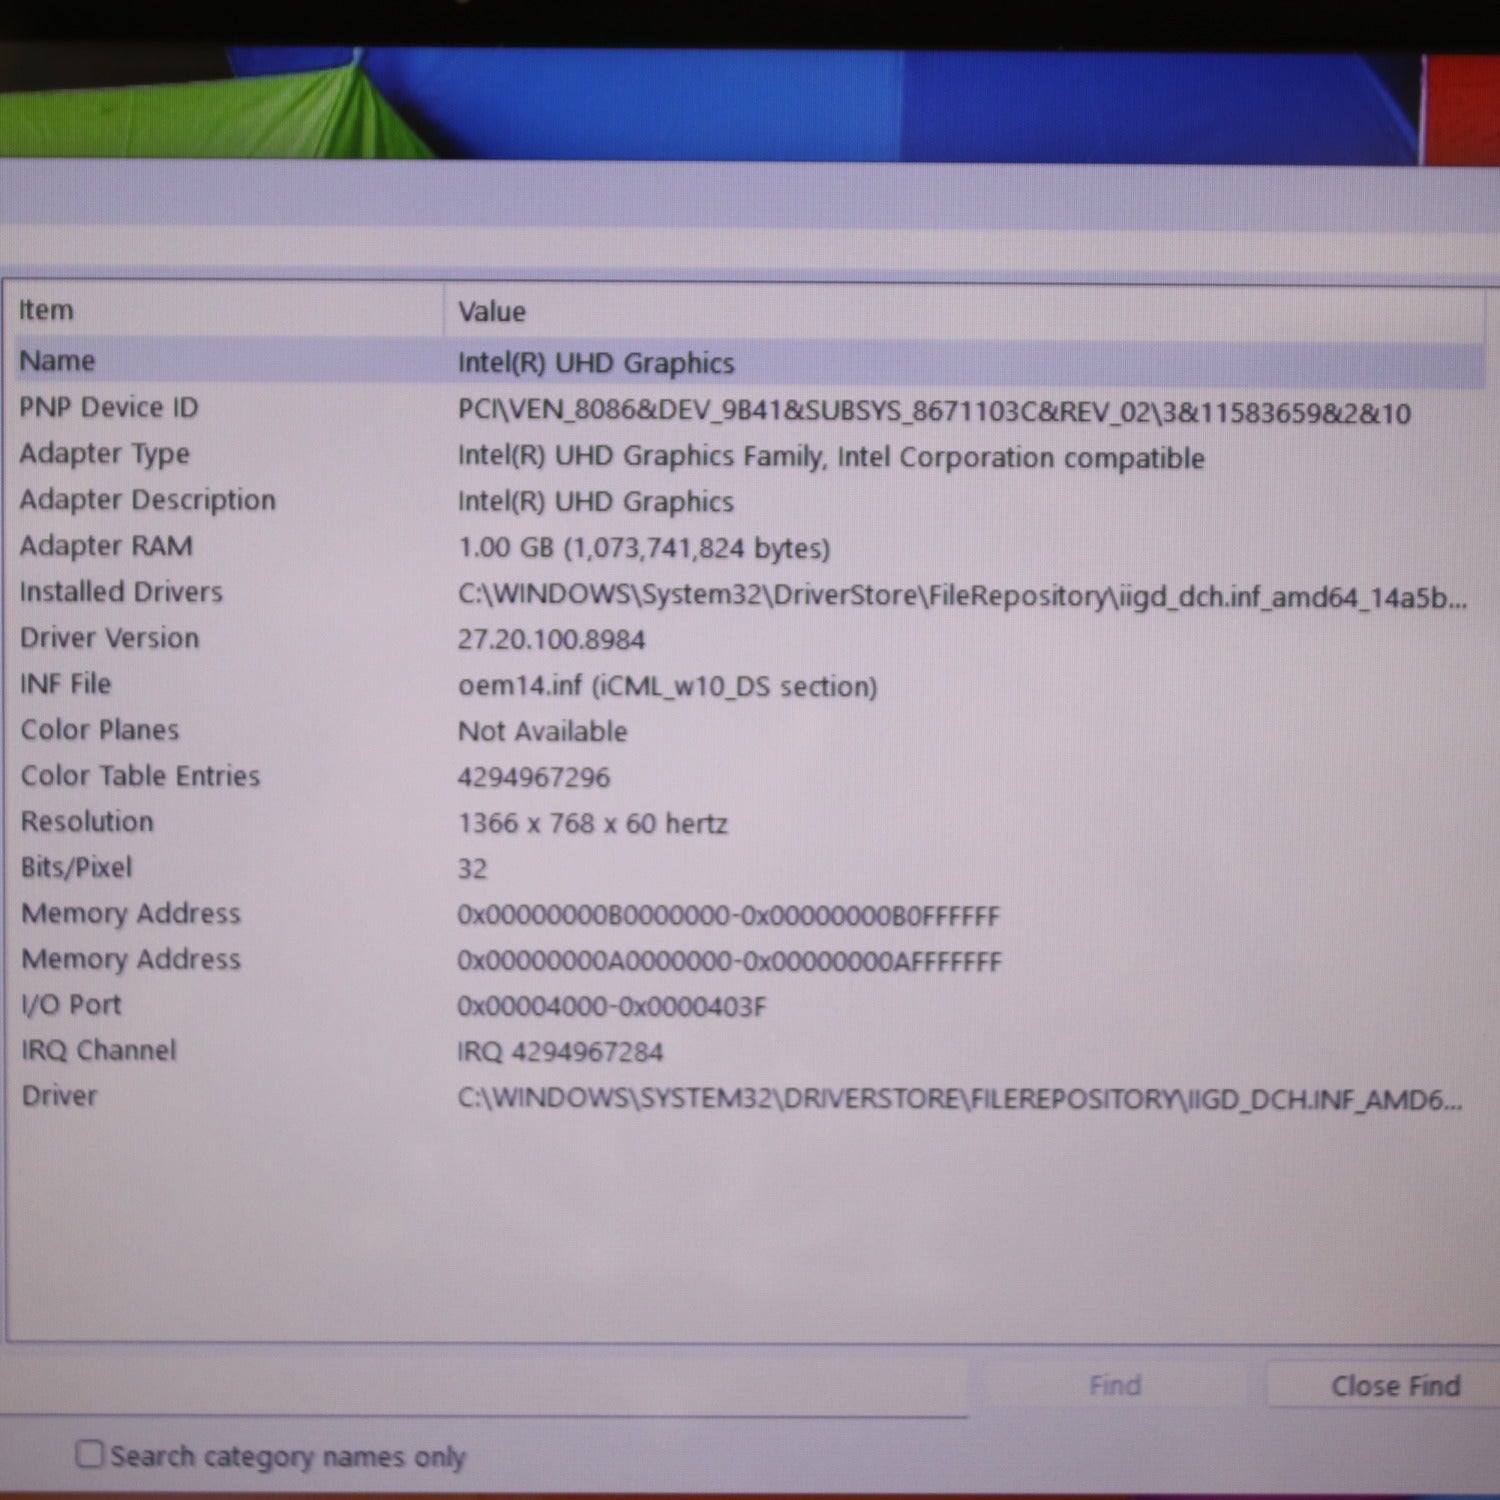Screen dimensions: 1500x1500
Task: Click the Value column header
Action: click(x=492, y=312)
